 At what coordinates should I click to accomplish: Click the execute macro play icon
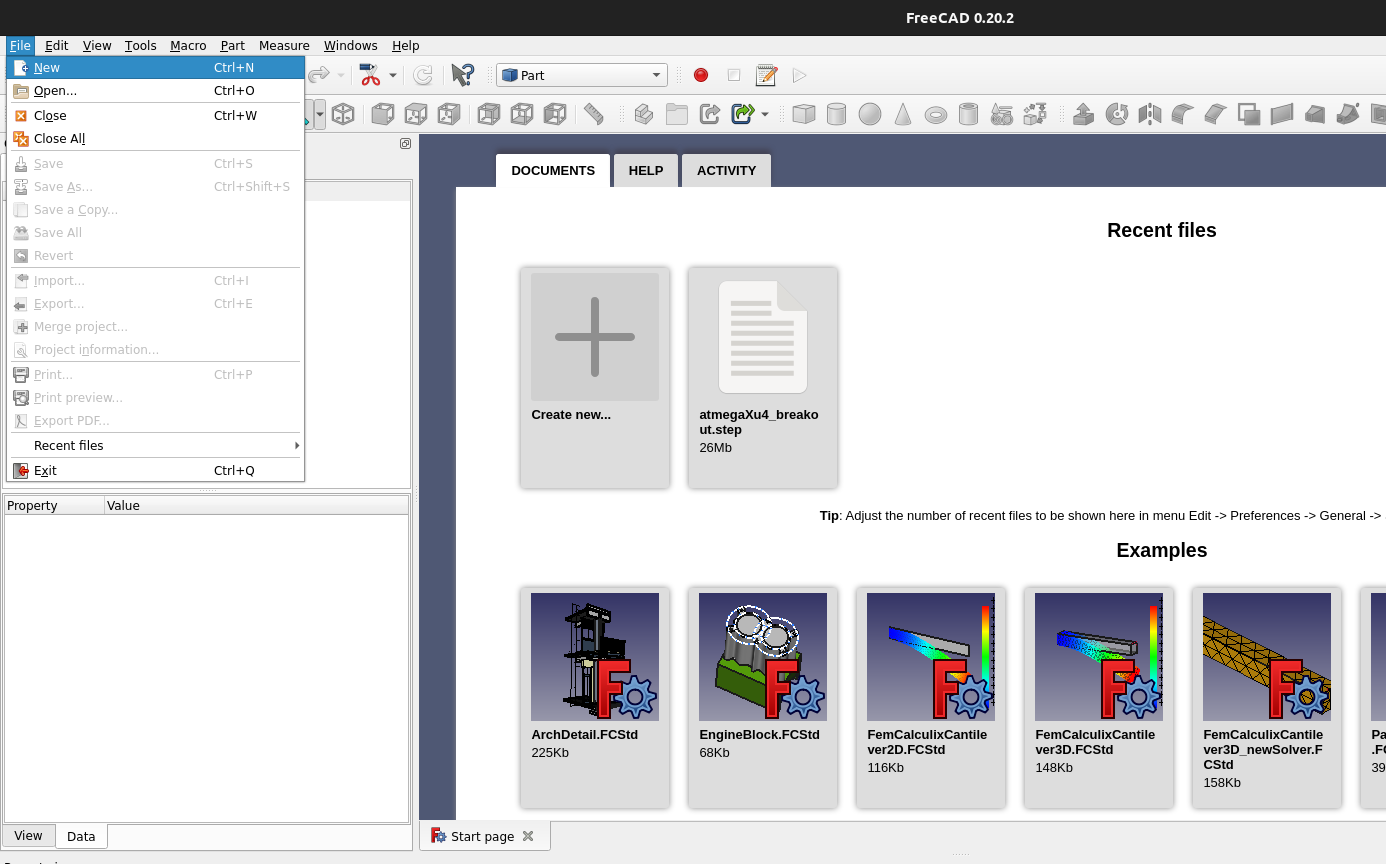[799, 75]
